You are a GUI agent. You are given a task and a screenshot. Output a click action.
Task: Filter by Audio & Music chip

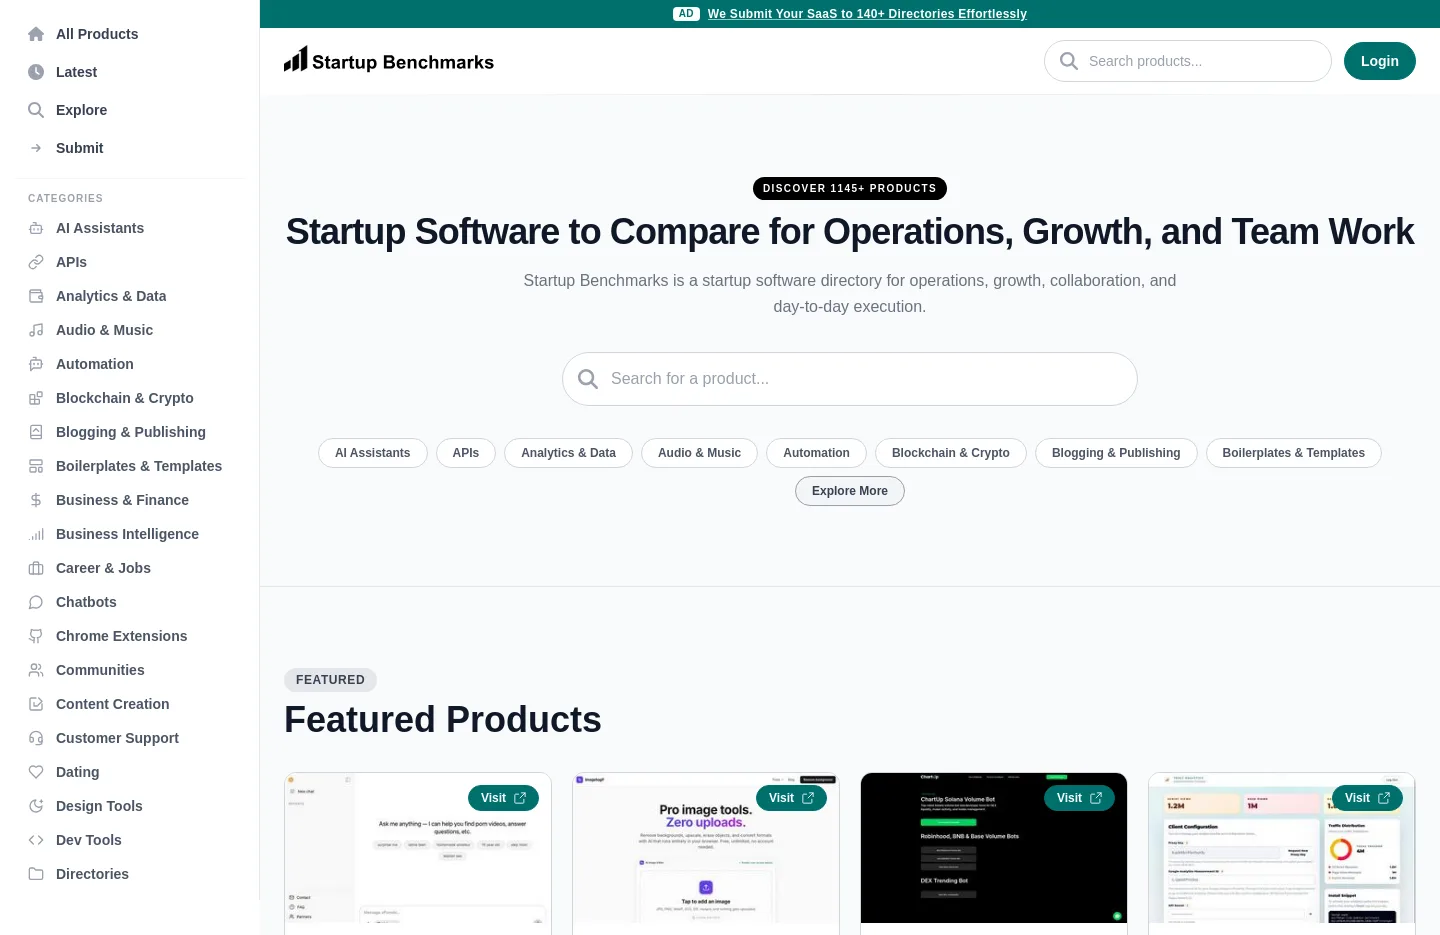point(699,453)
